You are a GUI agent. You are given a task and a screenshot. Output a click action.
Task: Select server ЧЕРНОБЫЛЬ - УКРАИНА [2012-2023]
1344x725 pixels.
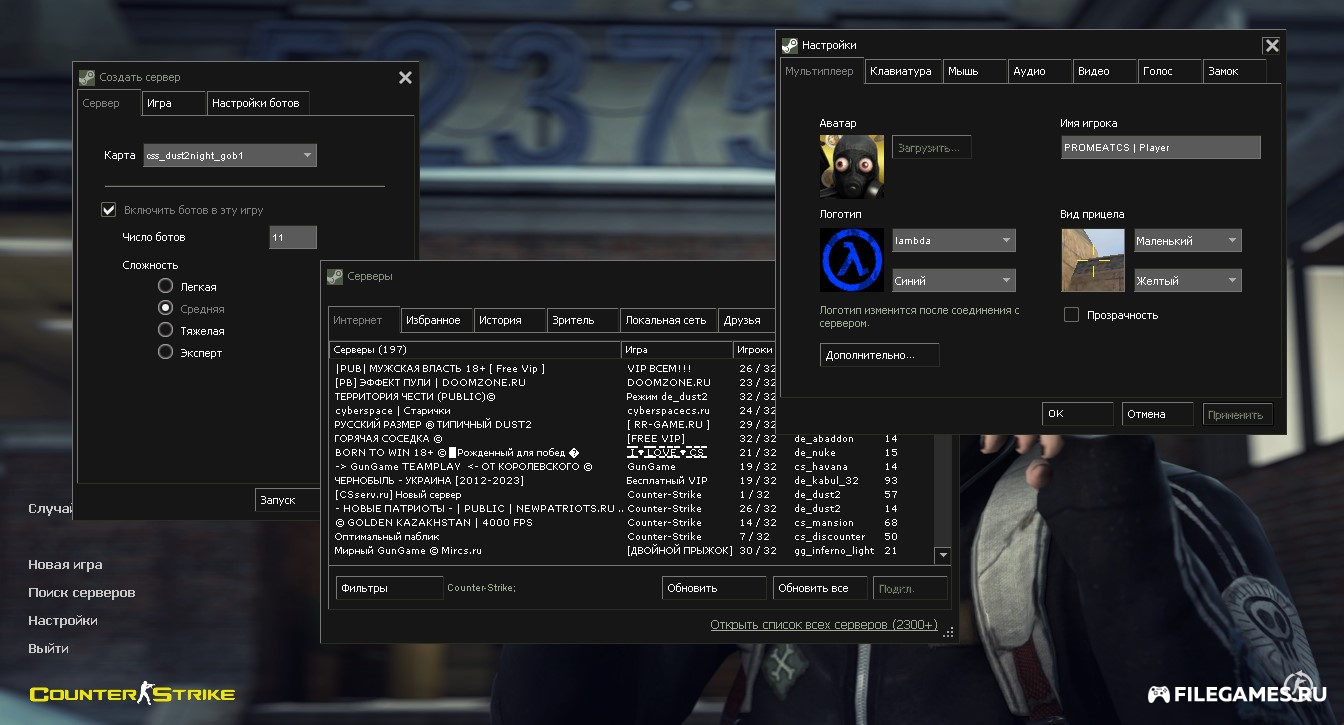click(630, 480)
